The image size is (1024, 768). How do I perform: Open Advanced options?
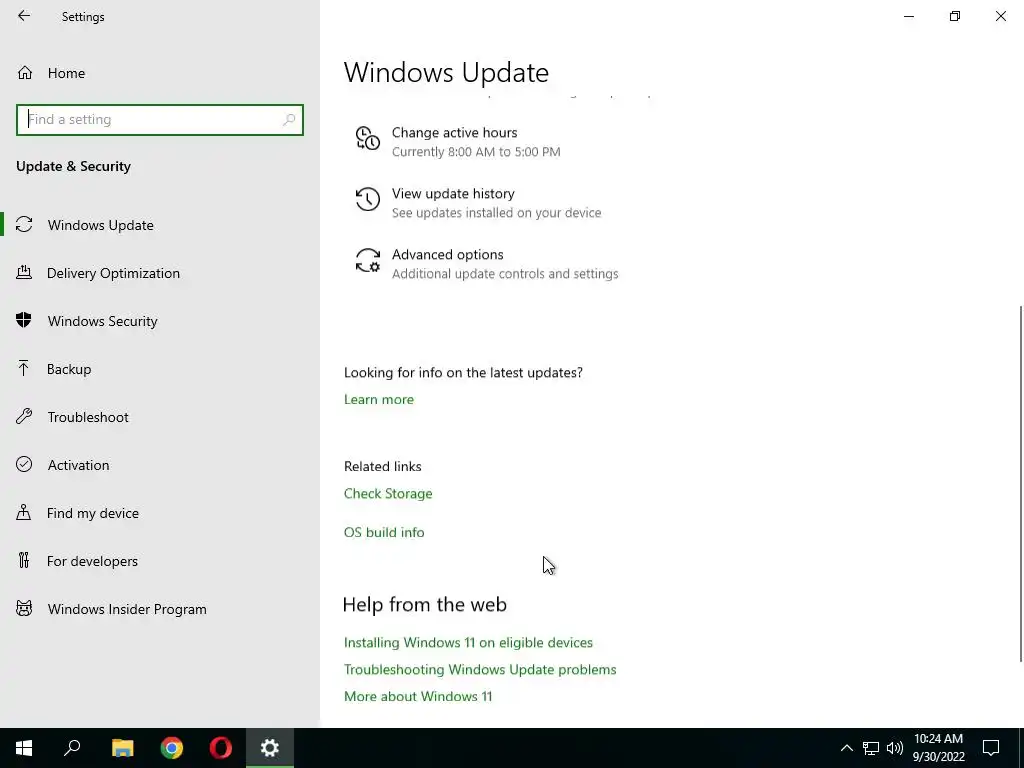(x=447, y=255)
